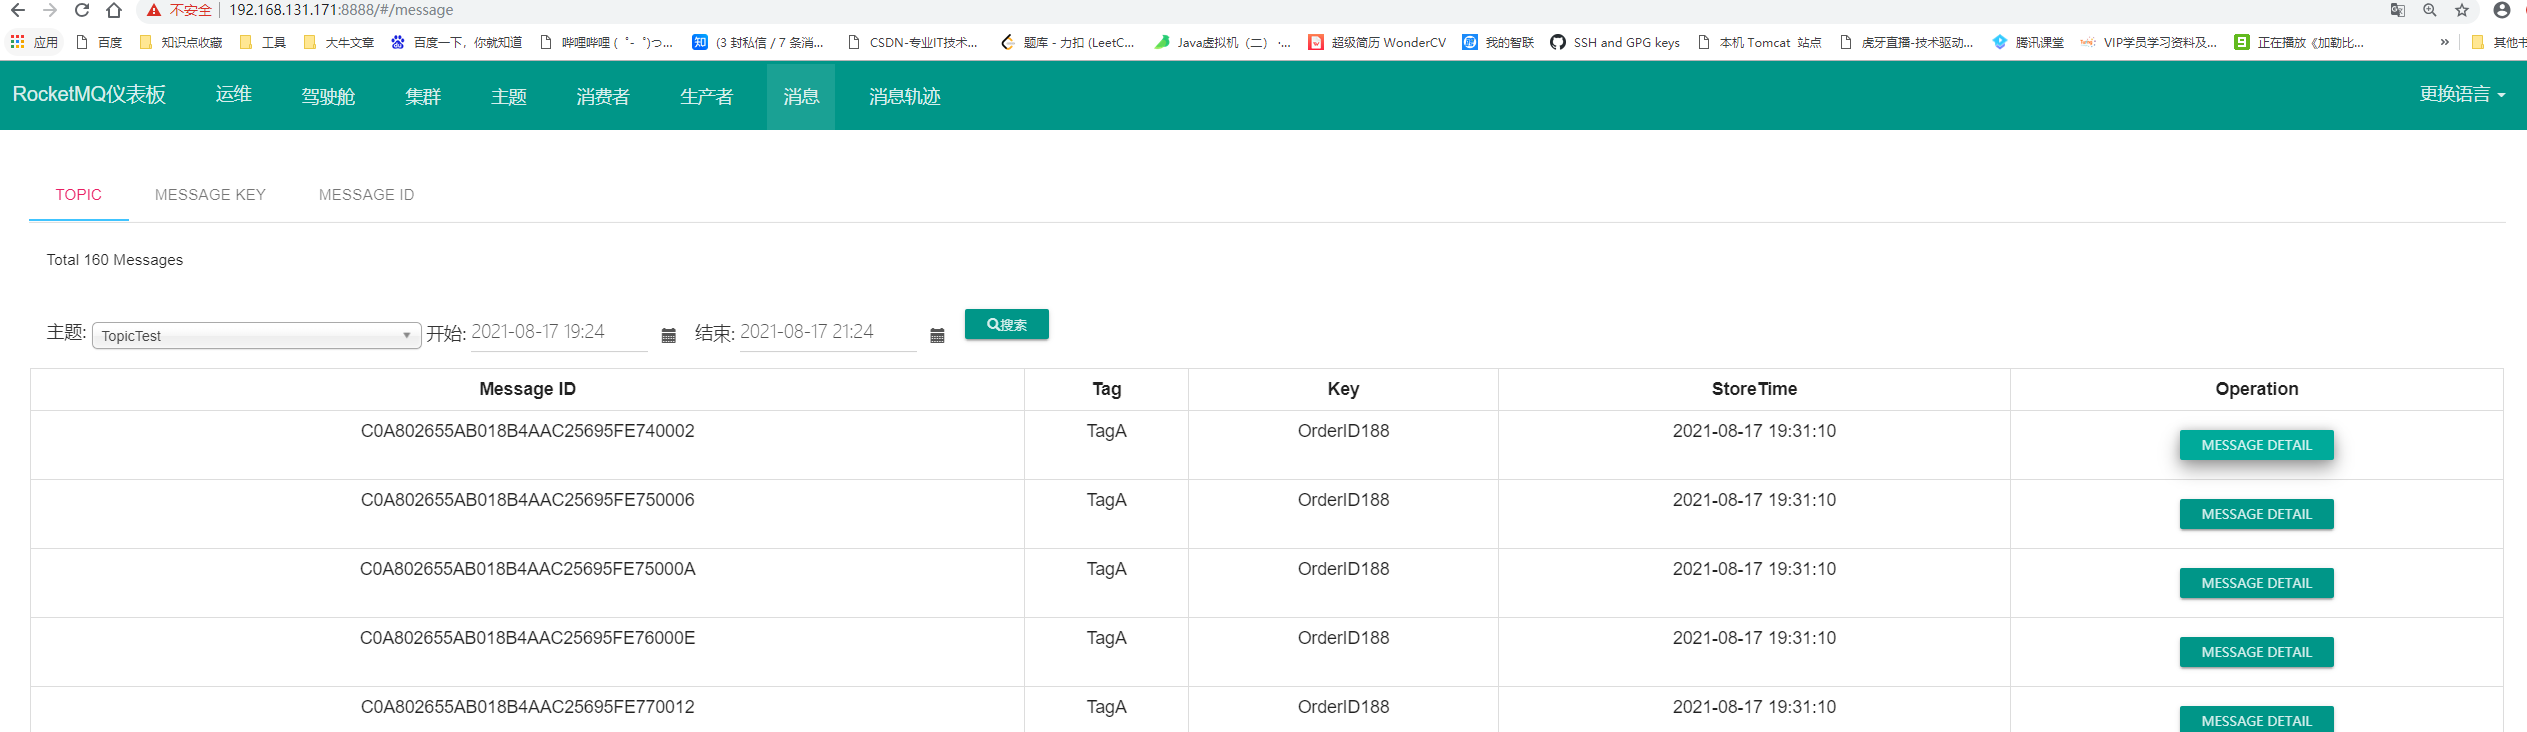Screen dimensions: 2527x732
Task: Bookmark this page with star icon
Action: click(x=2461, y=10)
